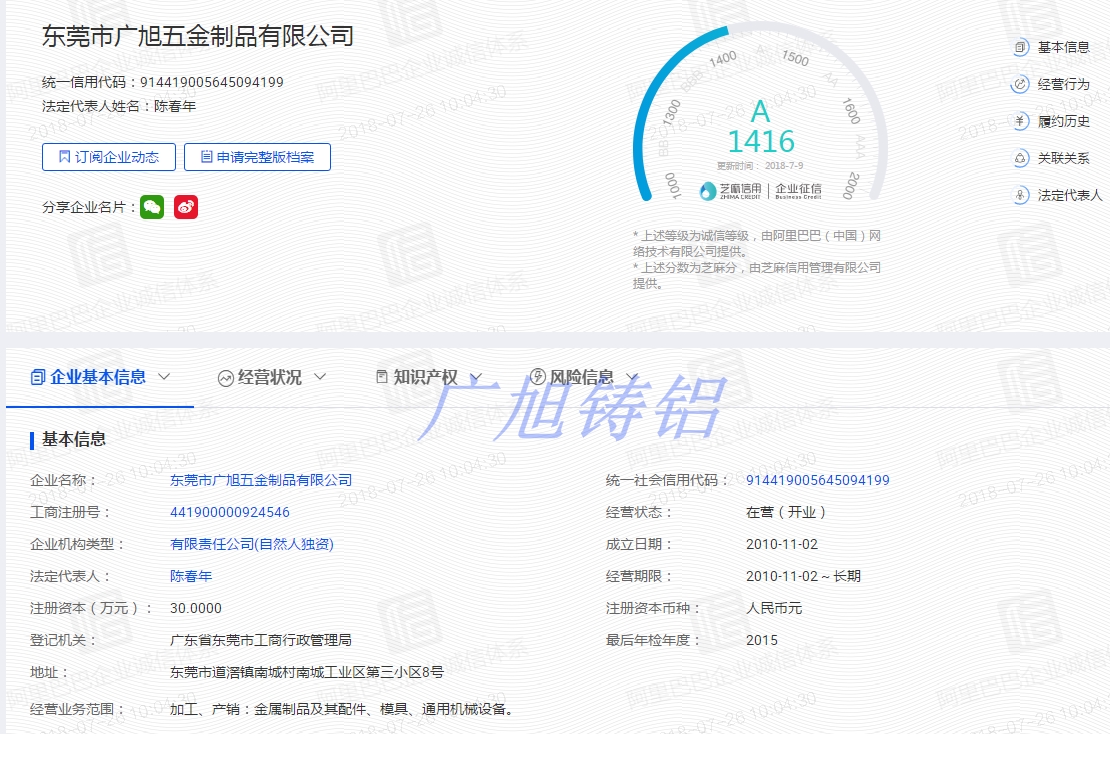Click the 基本信息 sidebar icon
This screenshot has width=1110, height=772.
[x=1020, y=47]
